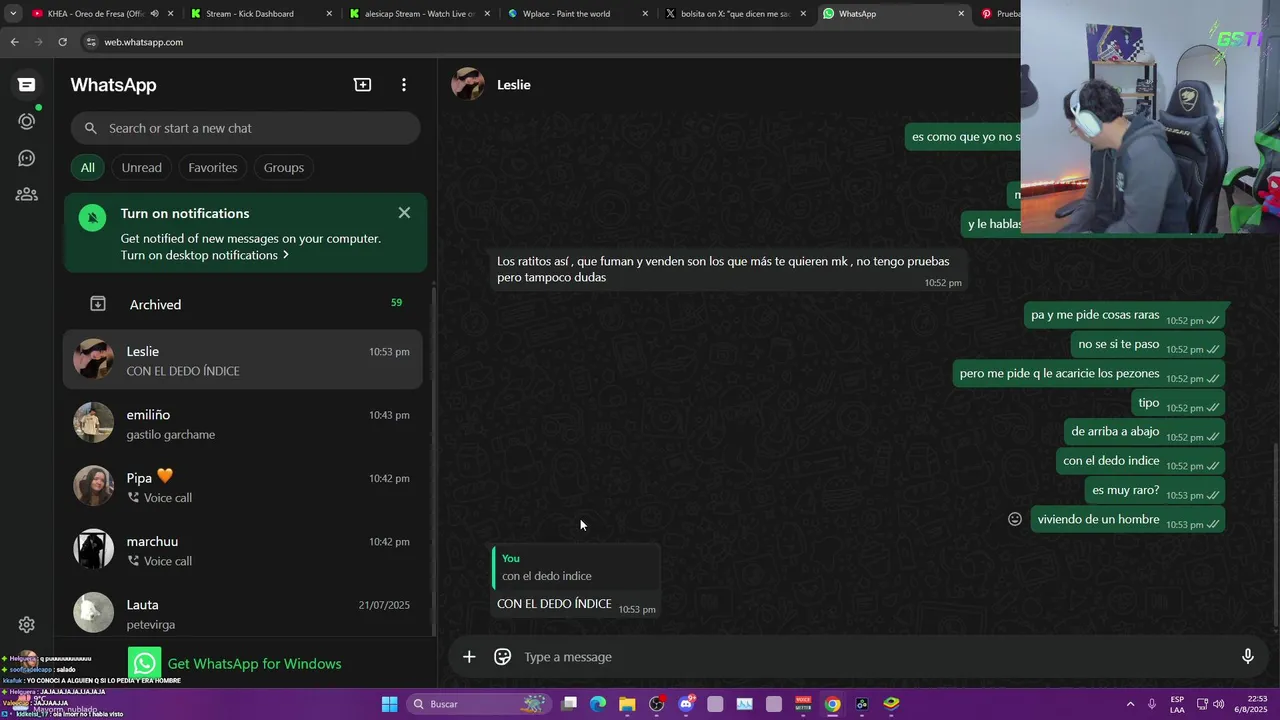Screen dimensions: 1280x720
Task: Open WhatsApp settings gear icon
Action: 27,625
